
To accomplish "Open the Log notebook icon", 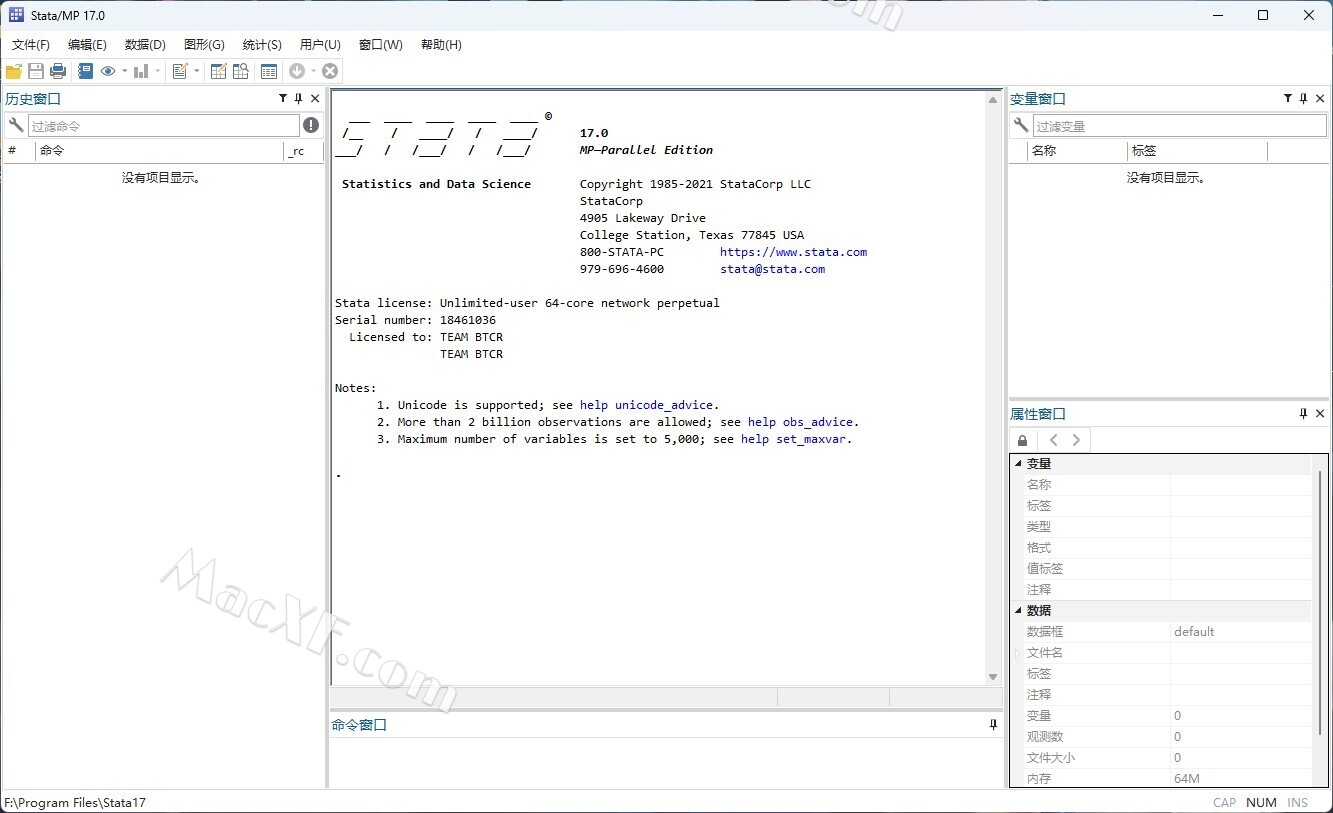I will 85,71.
